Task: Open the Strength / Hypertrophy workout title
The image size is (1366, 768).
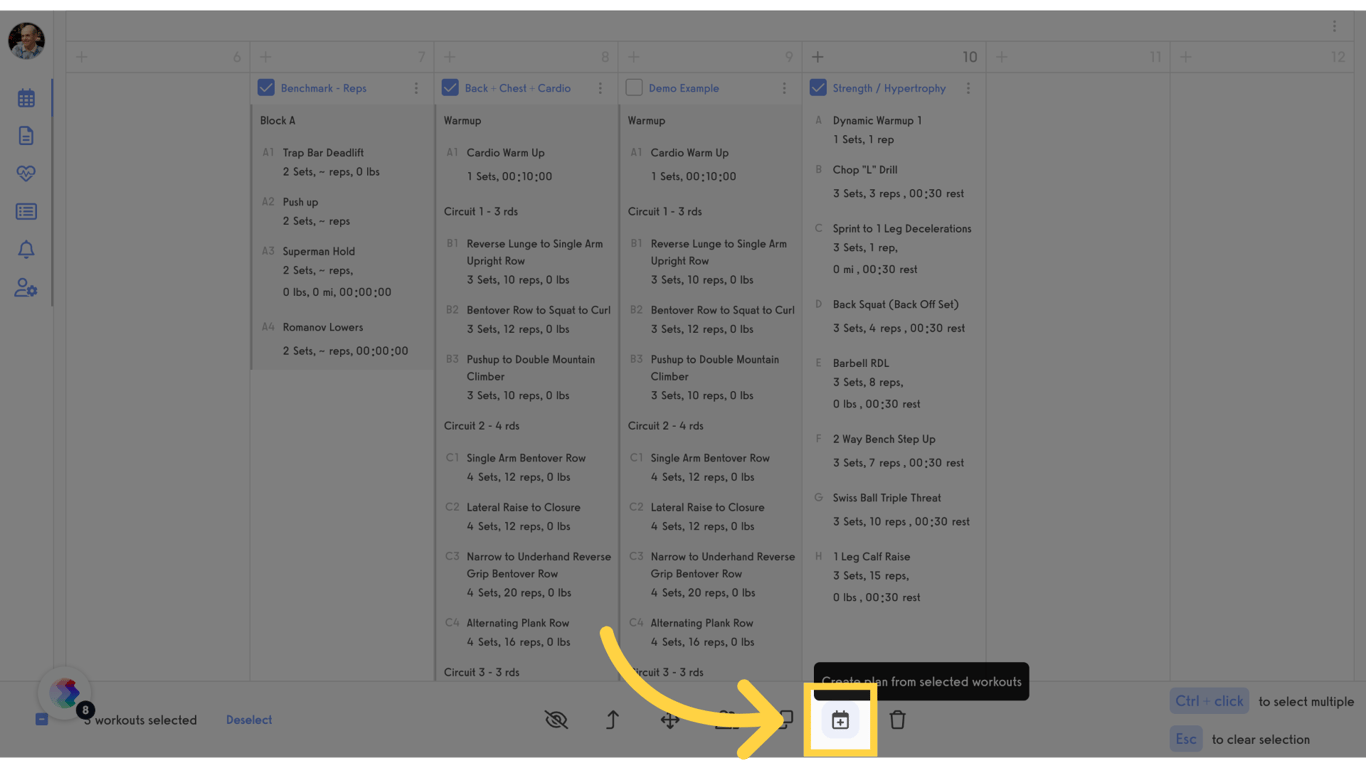Action: 889,88
